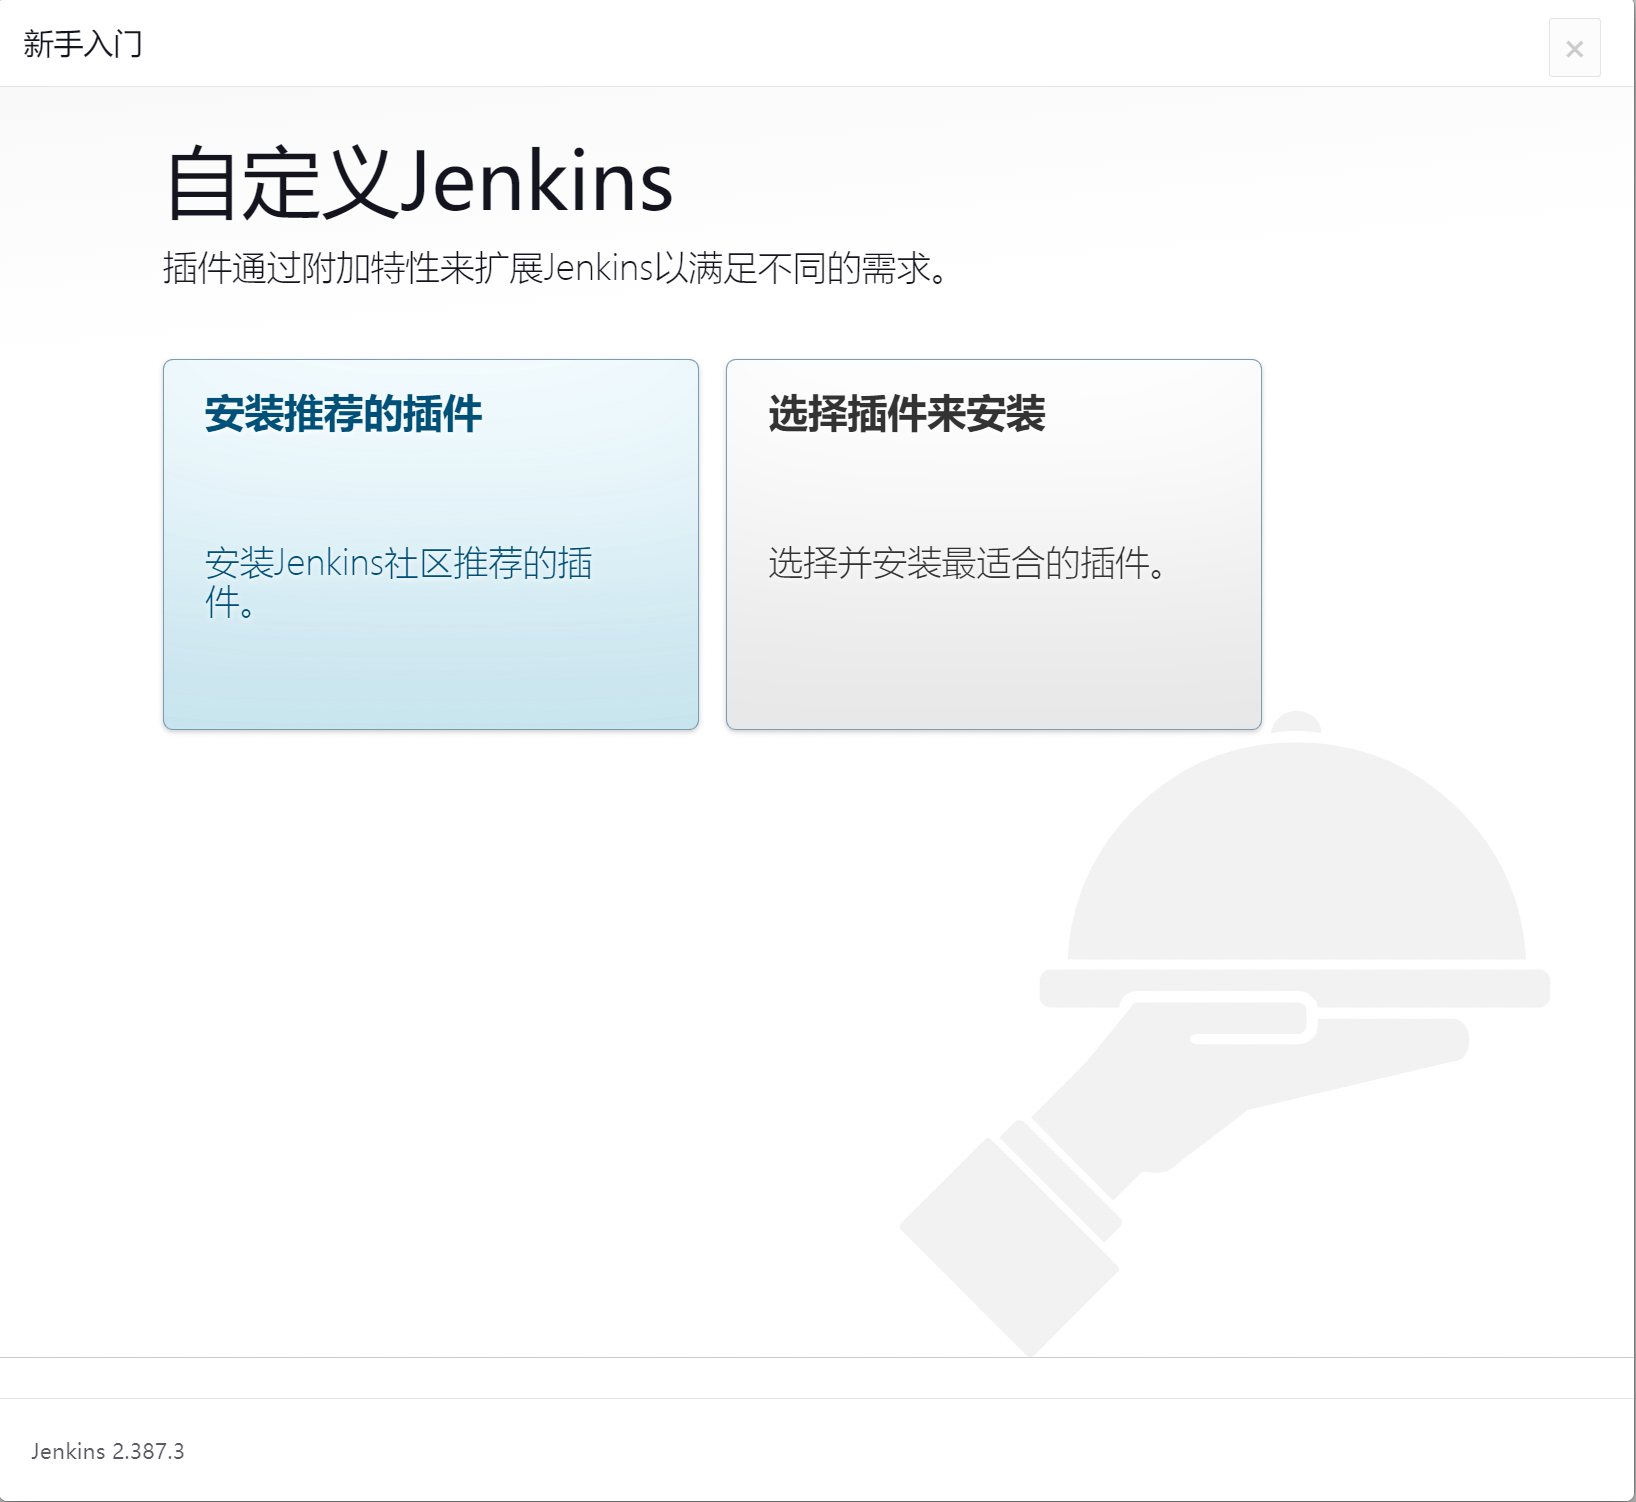Click the 新手入门 title text
Screen dimensions: 1636x1502
[83, 44]
